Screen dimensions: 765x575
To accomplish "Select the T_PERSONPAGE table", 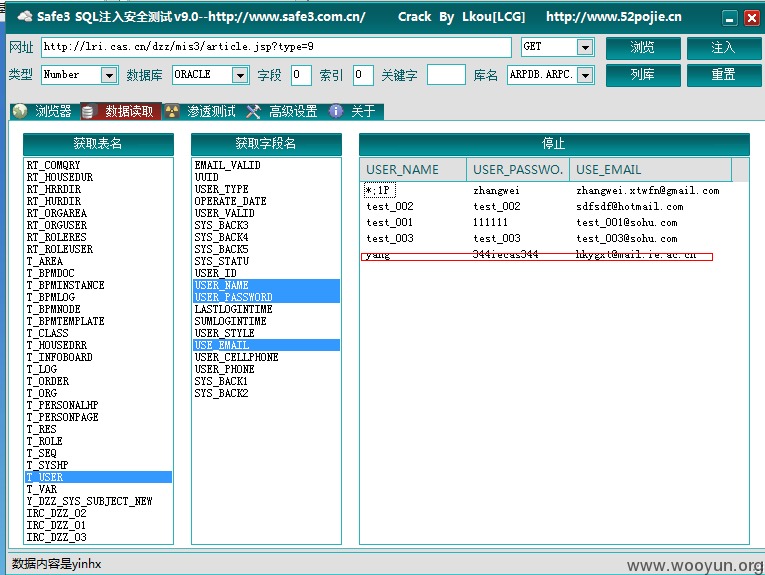I will tap(98, 417).
